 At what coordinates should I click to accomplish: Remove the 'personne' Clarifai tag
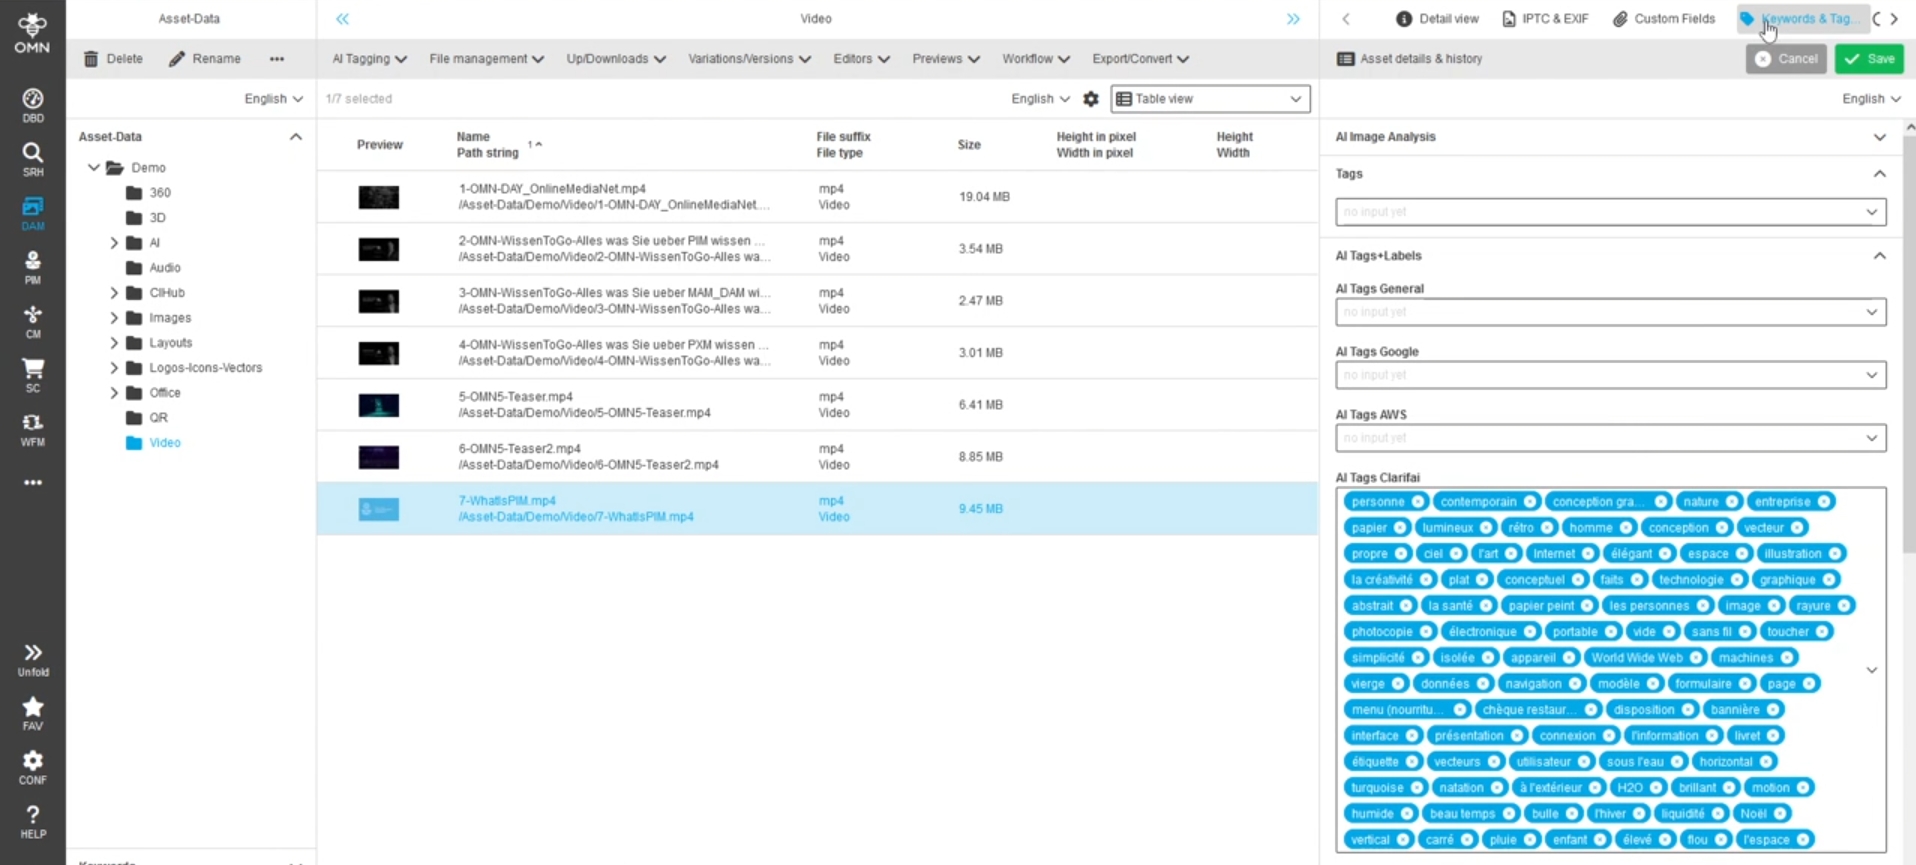[x=1417, y=502]
